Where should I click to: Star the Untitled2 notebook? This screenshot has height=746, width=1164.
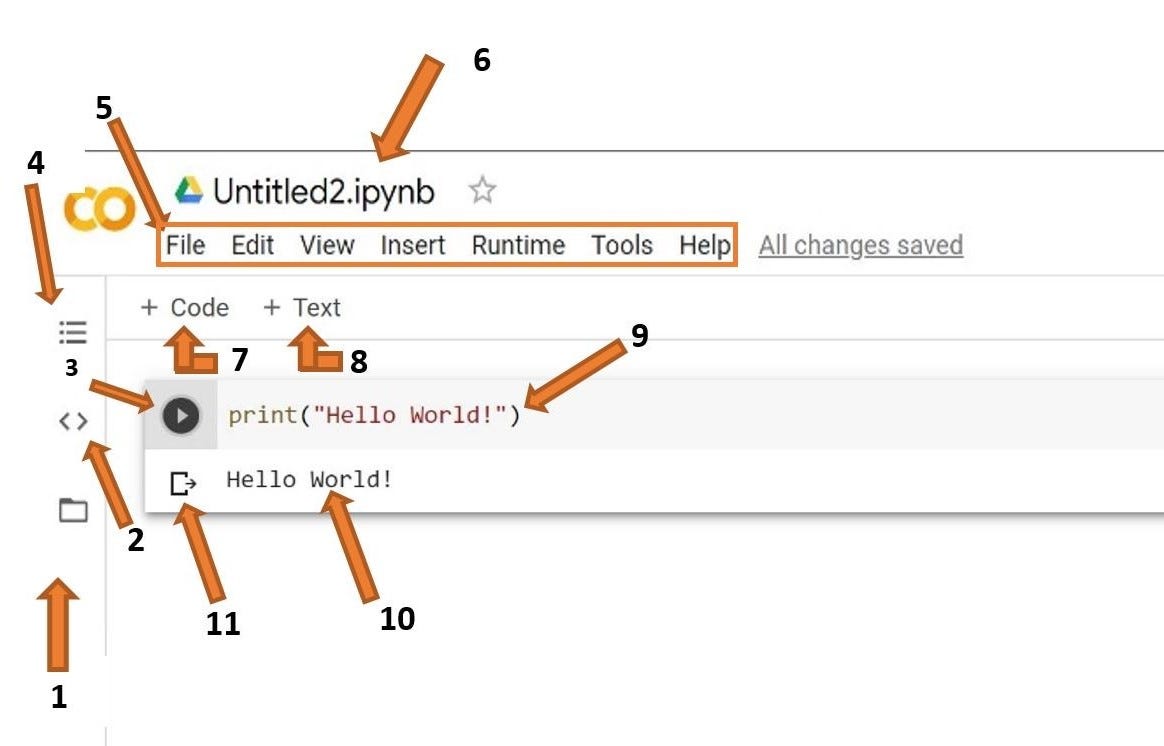coord(483,190)
